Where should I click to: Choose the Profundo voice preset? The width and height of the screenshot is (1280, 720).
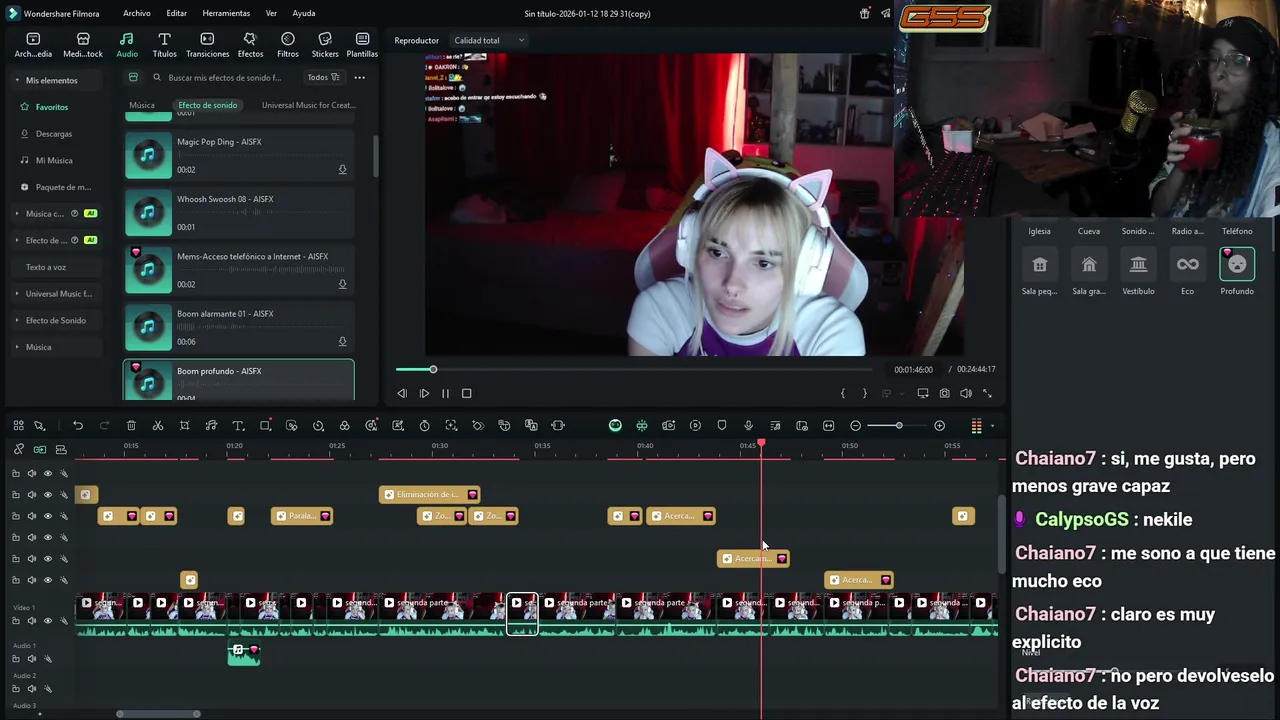1237,264
